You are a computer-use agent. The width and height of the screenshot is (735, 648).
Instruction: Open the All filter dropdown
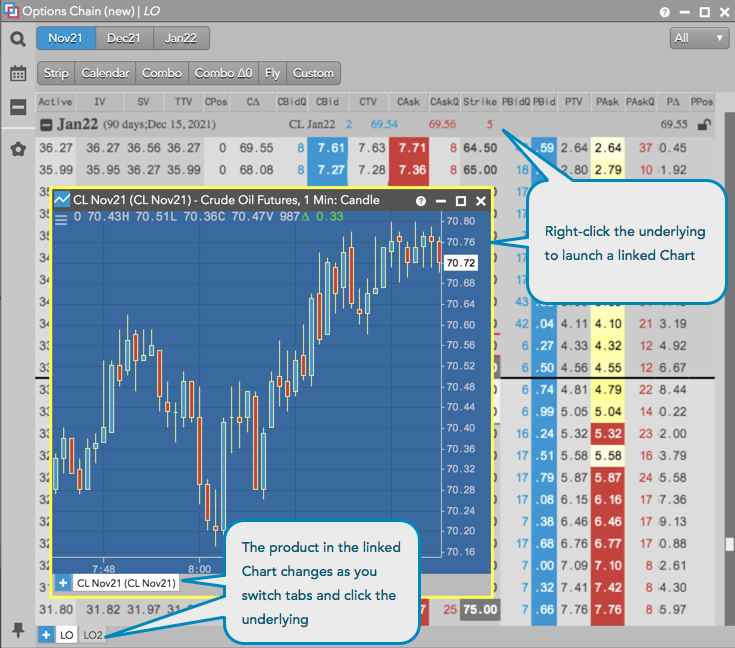click(x=700, y=38)
